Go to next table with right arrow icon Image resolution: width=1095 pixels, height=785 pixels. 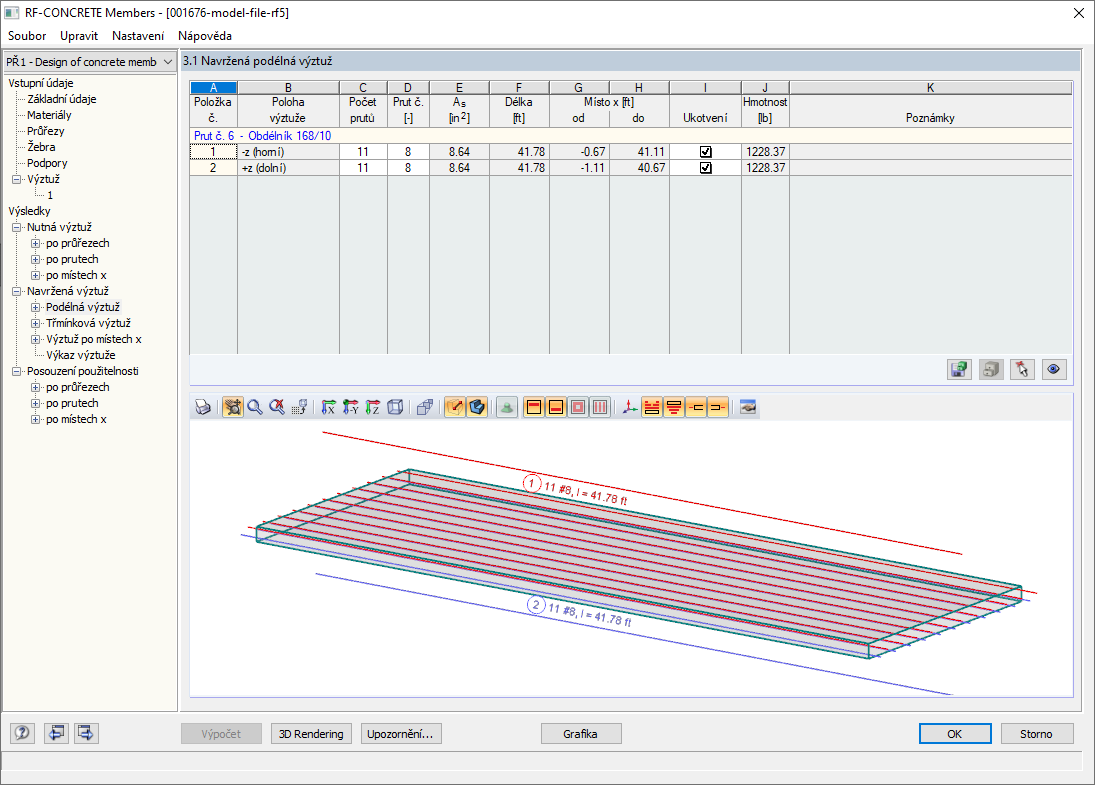pyautogui.click(x=86, y=733)
